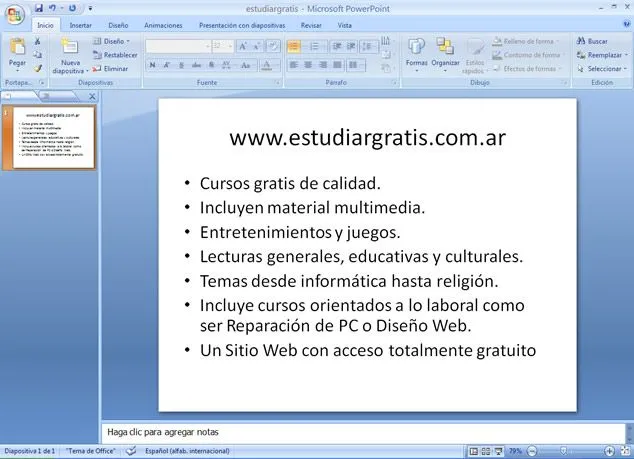
Task: Open Efectos de formas dropdown
Action: click(527, 69)
